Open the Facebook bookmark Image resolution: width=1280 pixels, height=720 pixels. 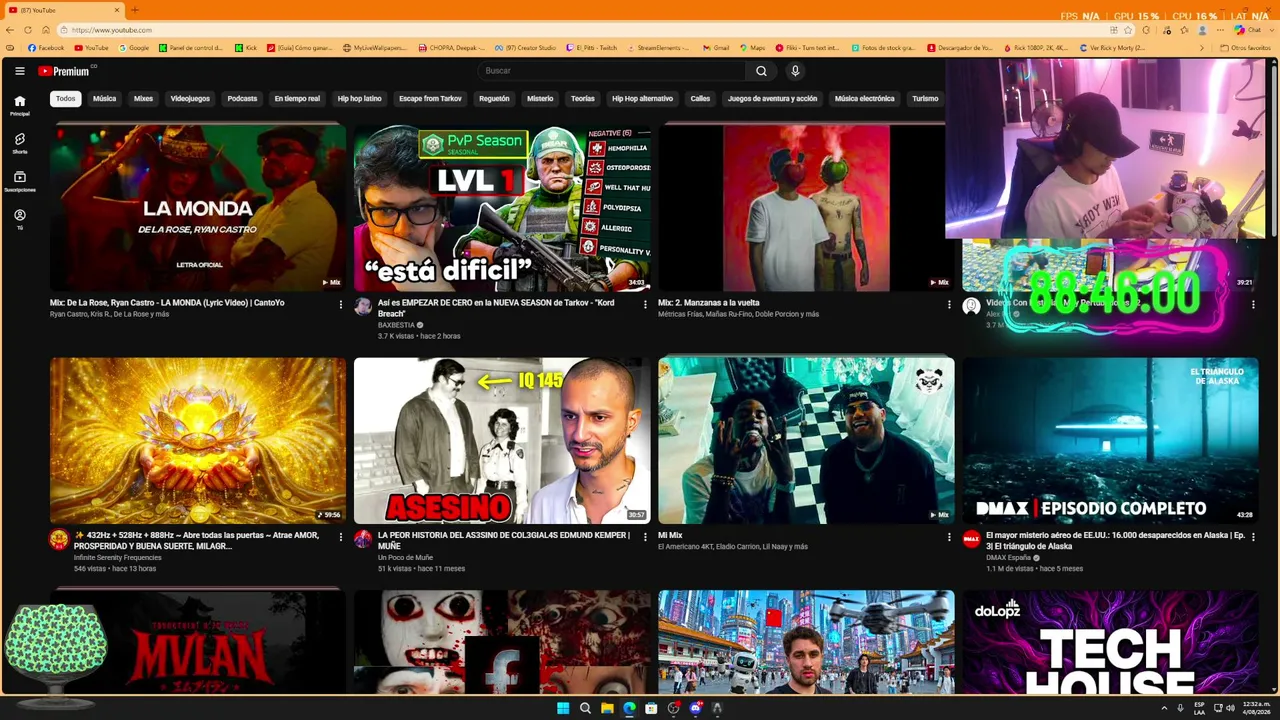pyautogui.click(x=46, y=48)
